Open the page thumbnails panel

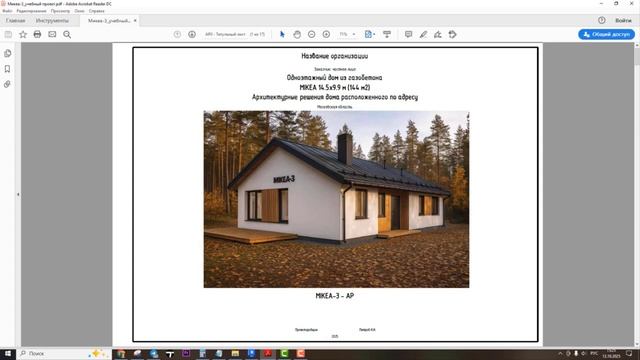coord(7,53)
